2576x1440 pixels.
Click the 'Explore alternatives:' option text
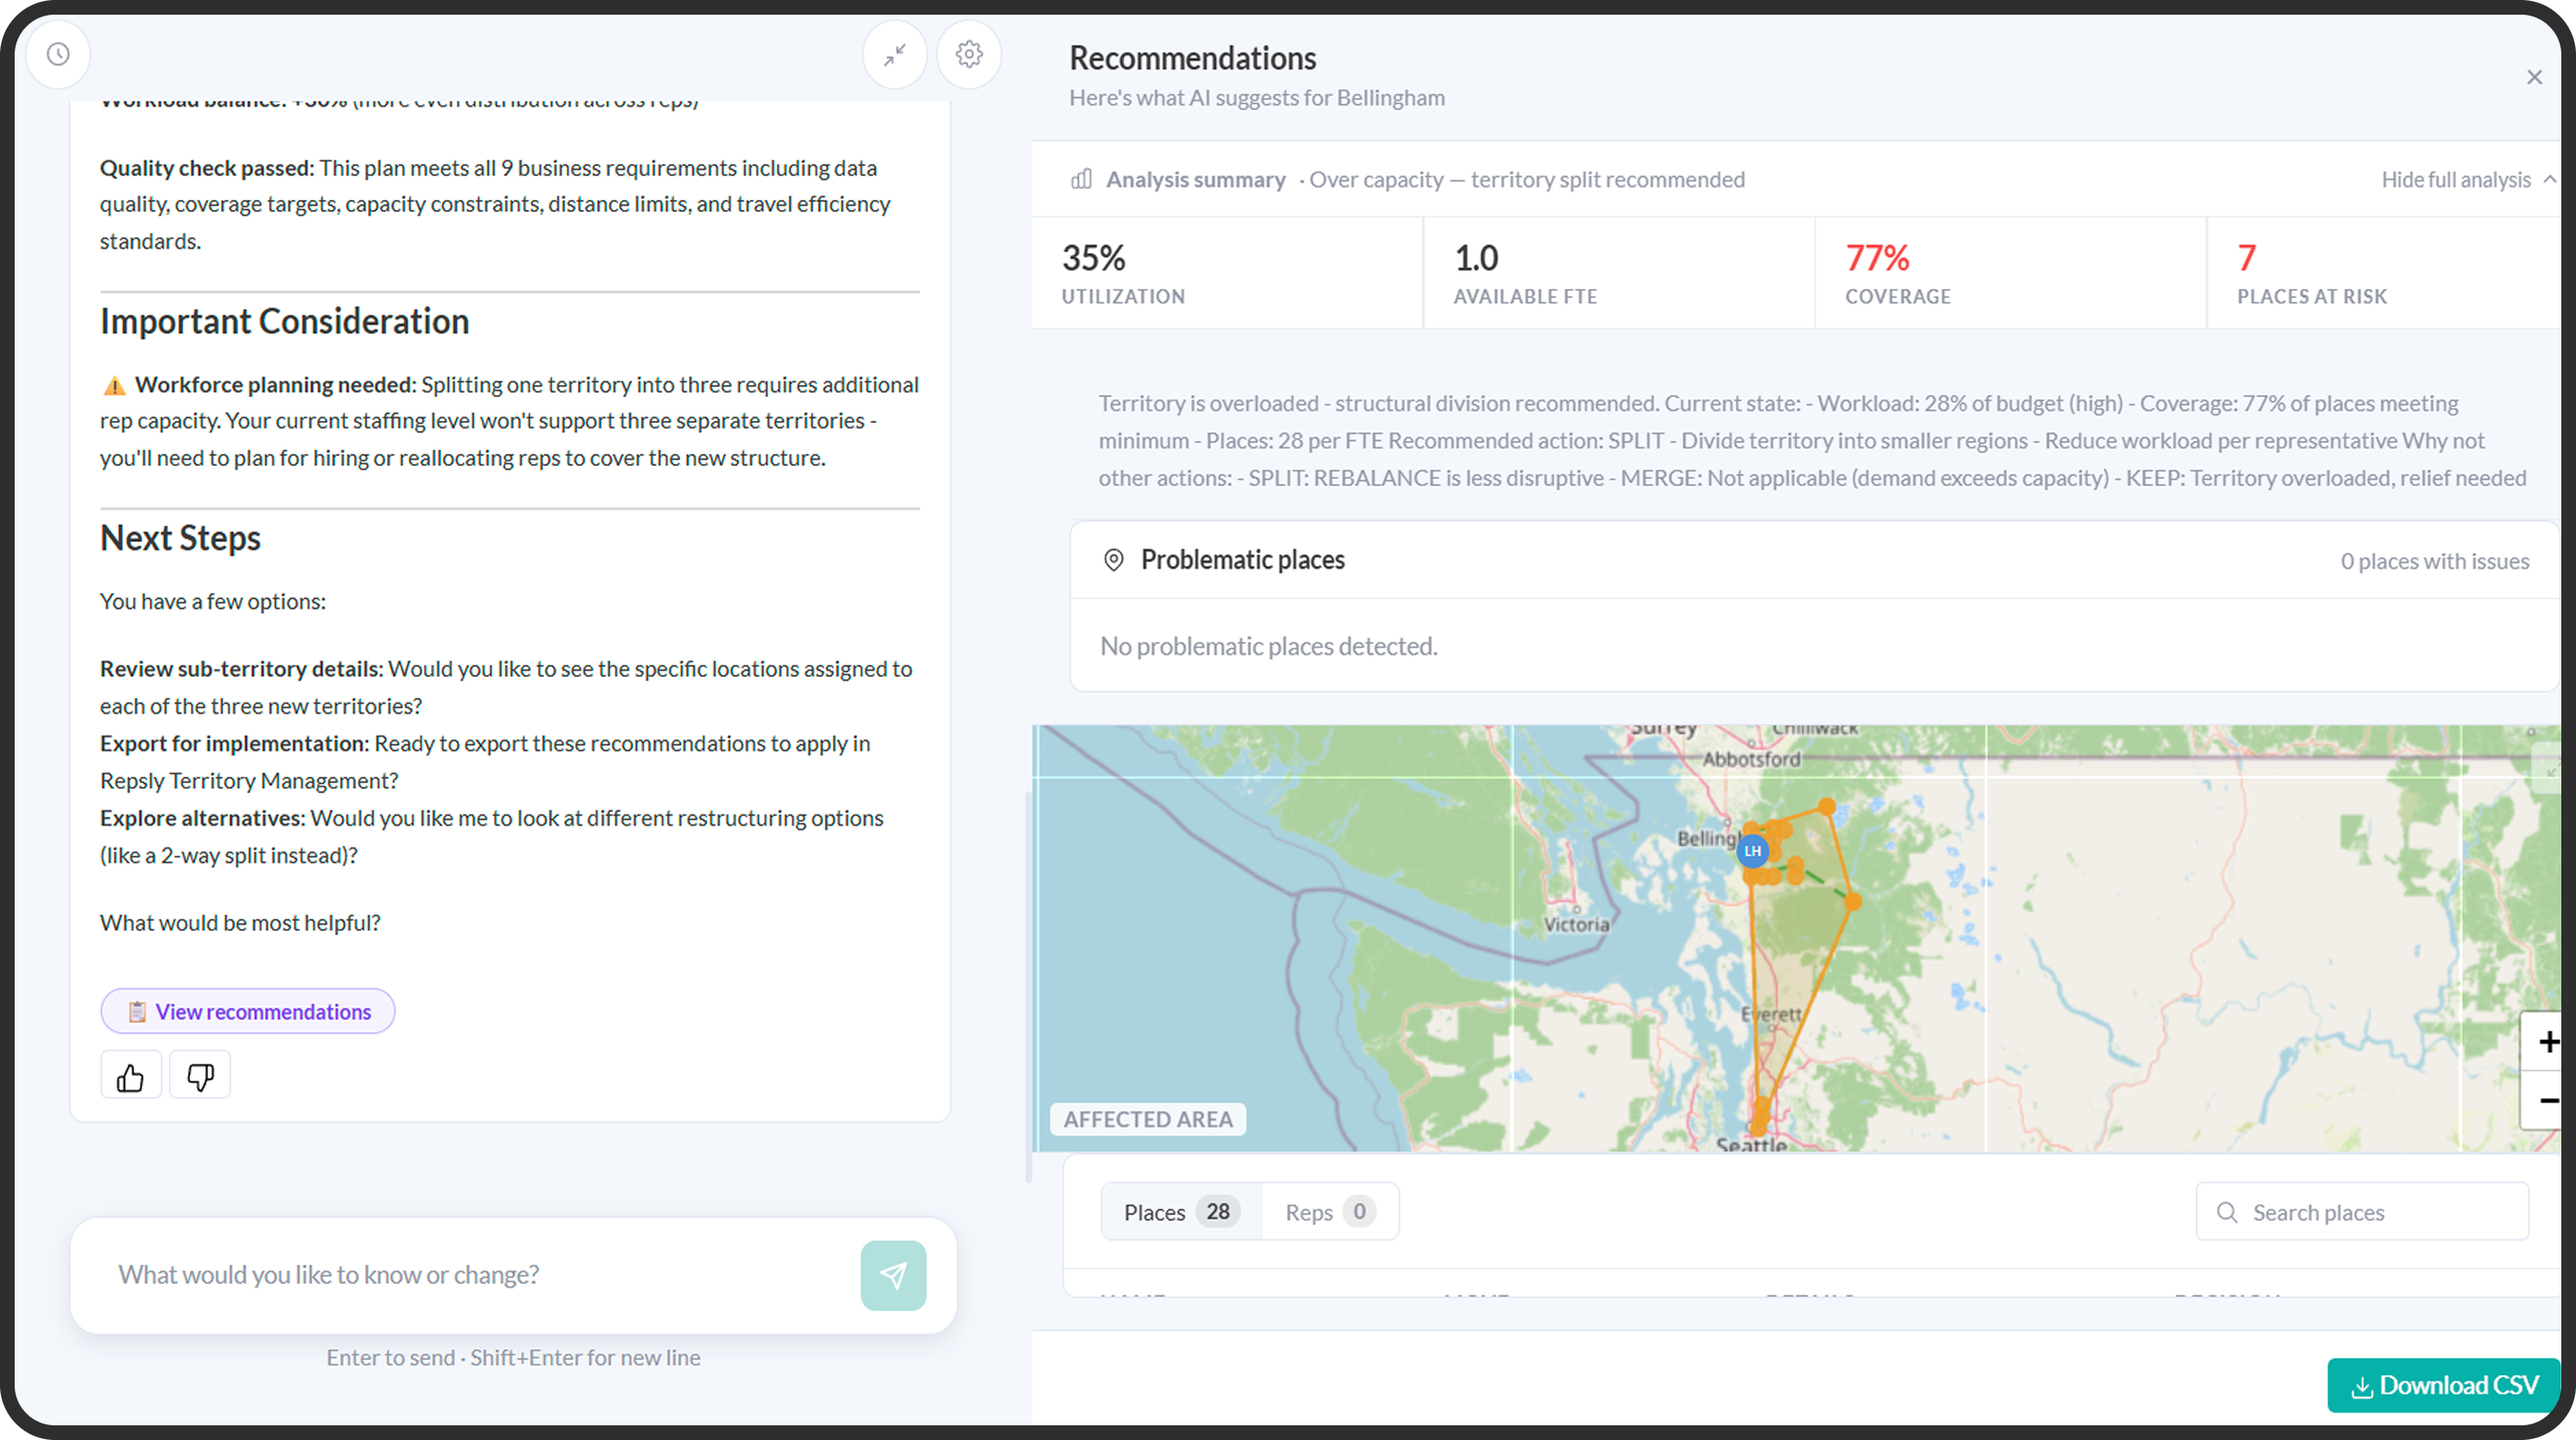click(202, 818)
